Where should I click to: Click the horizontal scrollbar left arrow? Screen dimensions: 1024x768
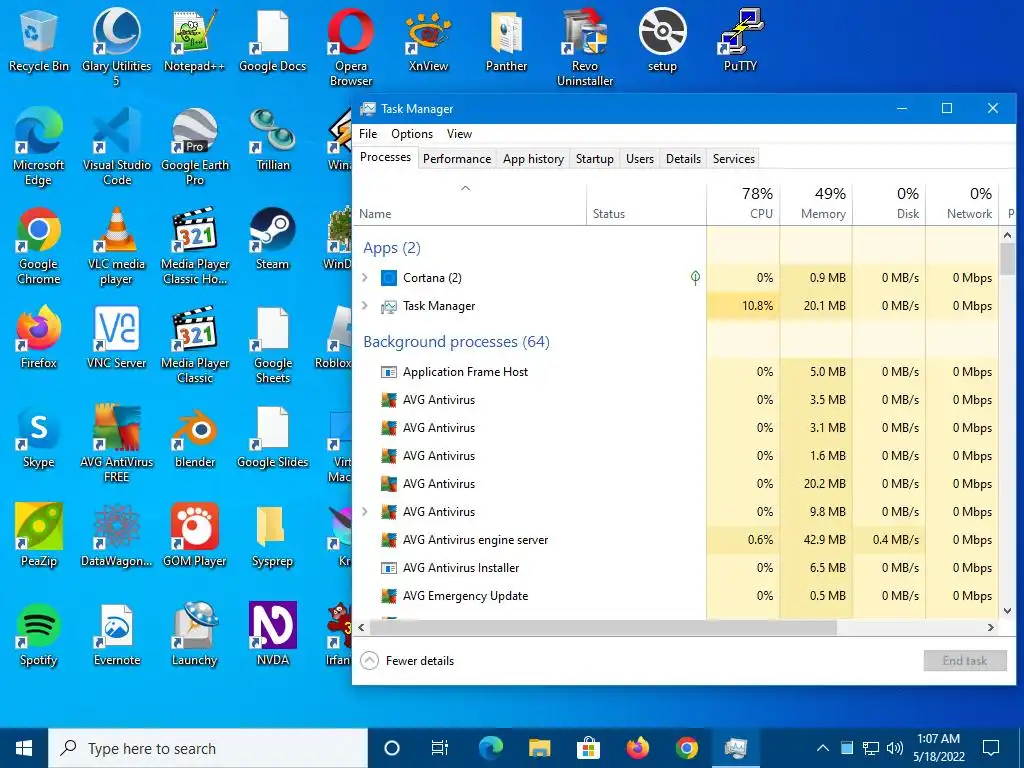point(361,627)
